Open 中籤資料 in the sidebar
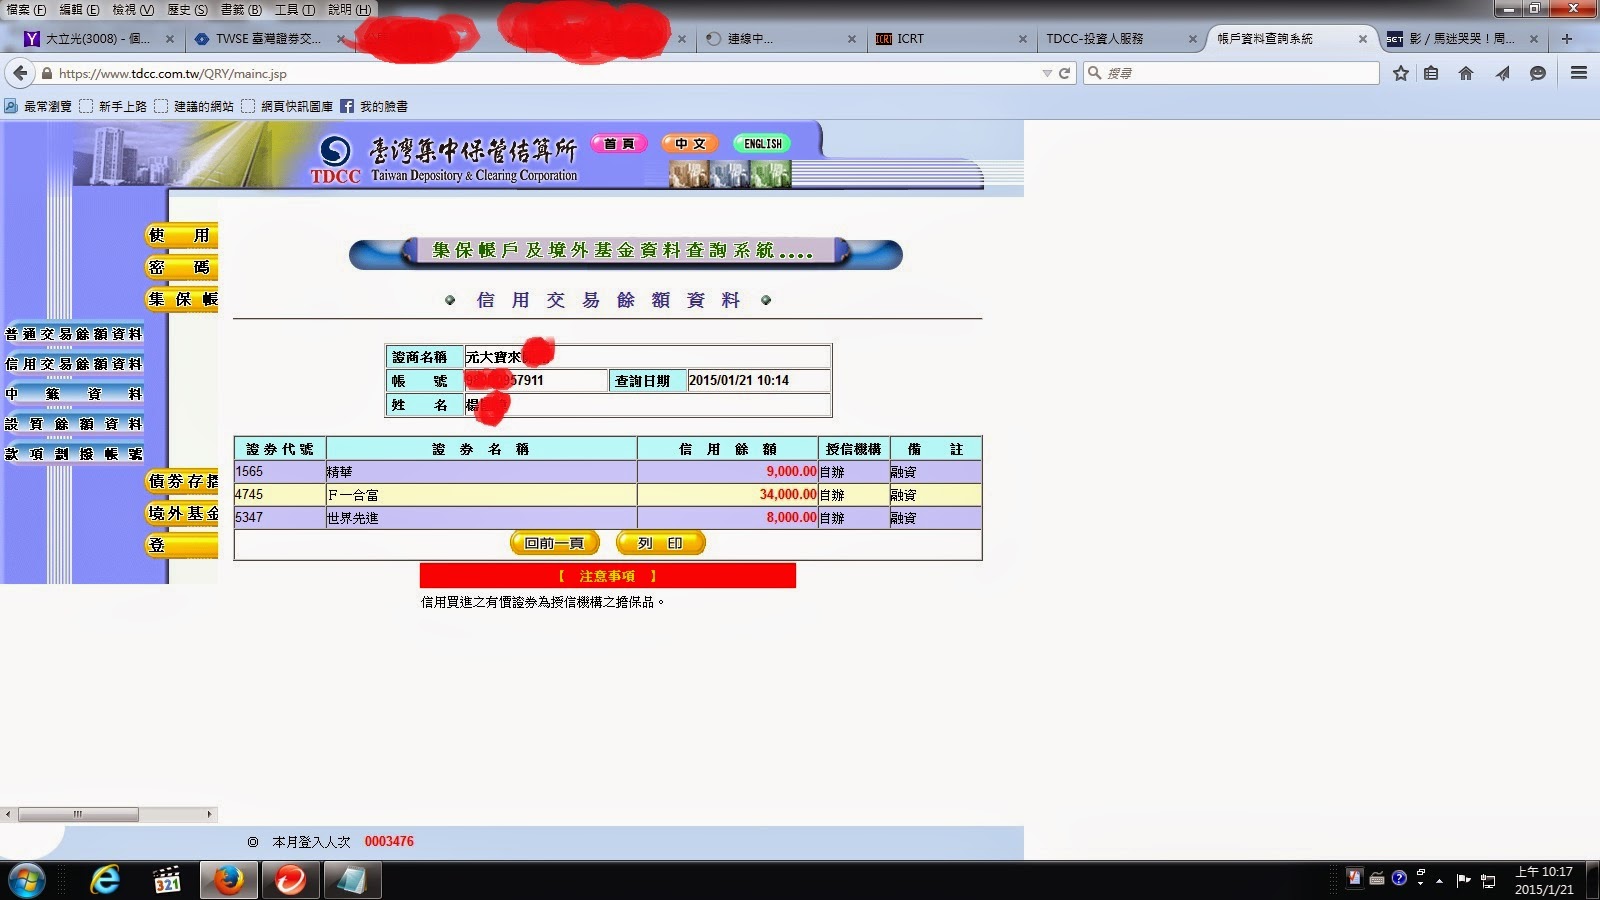Screen dimensions: 1600x900 coord(74,394)
